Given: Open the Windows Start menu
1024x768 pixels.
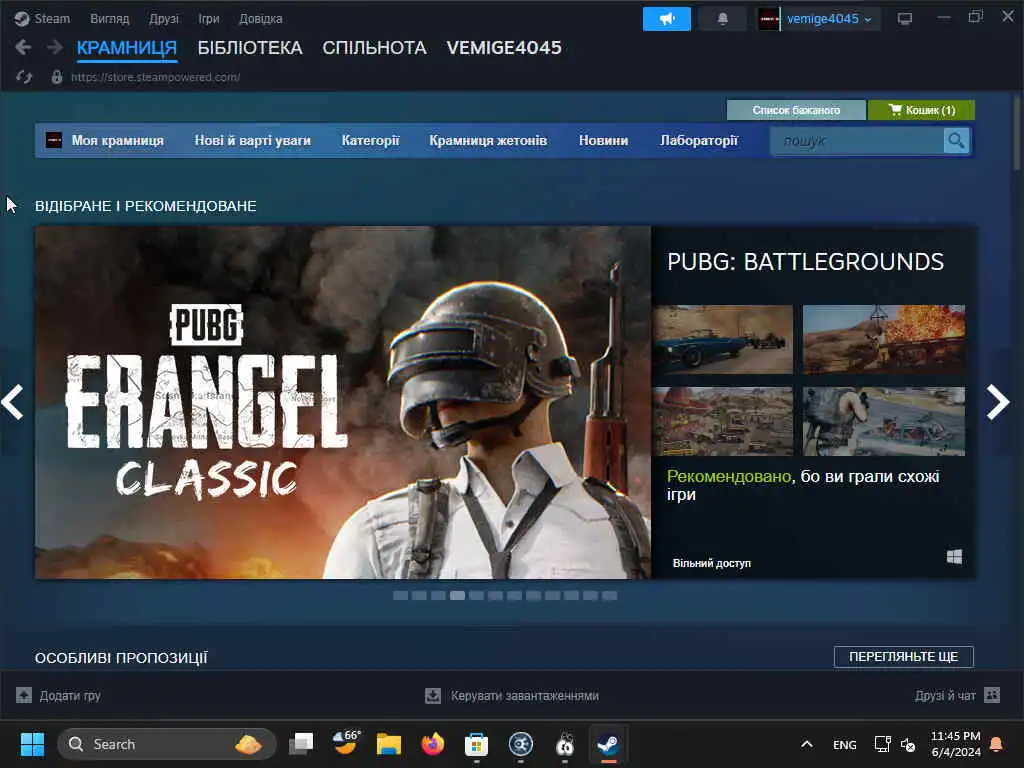Looking at the screenshot, I should tap(32, 744).
